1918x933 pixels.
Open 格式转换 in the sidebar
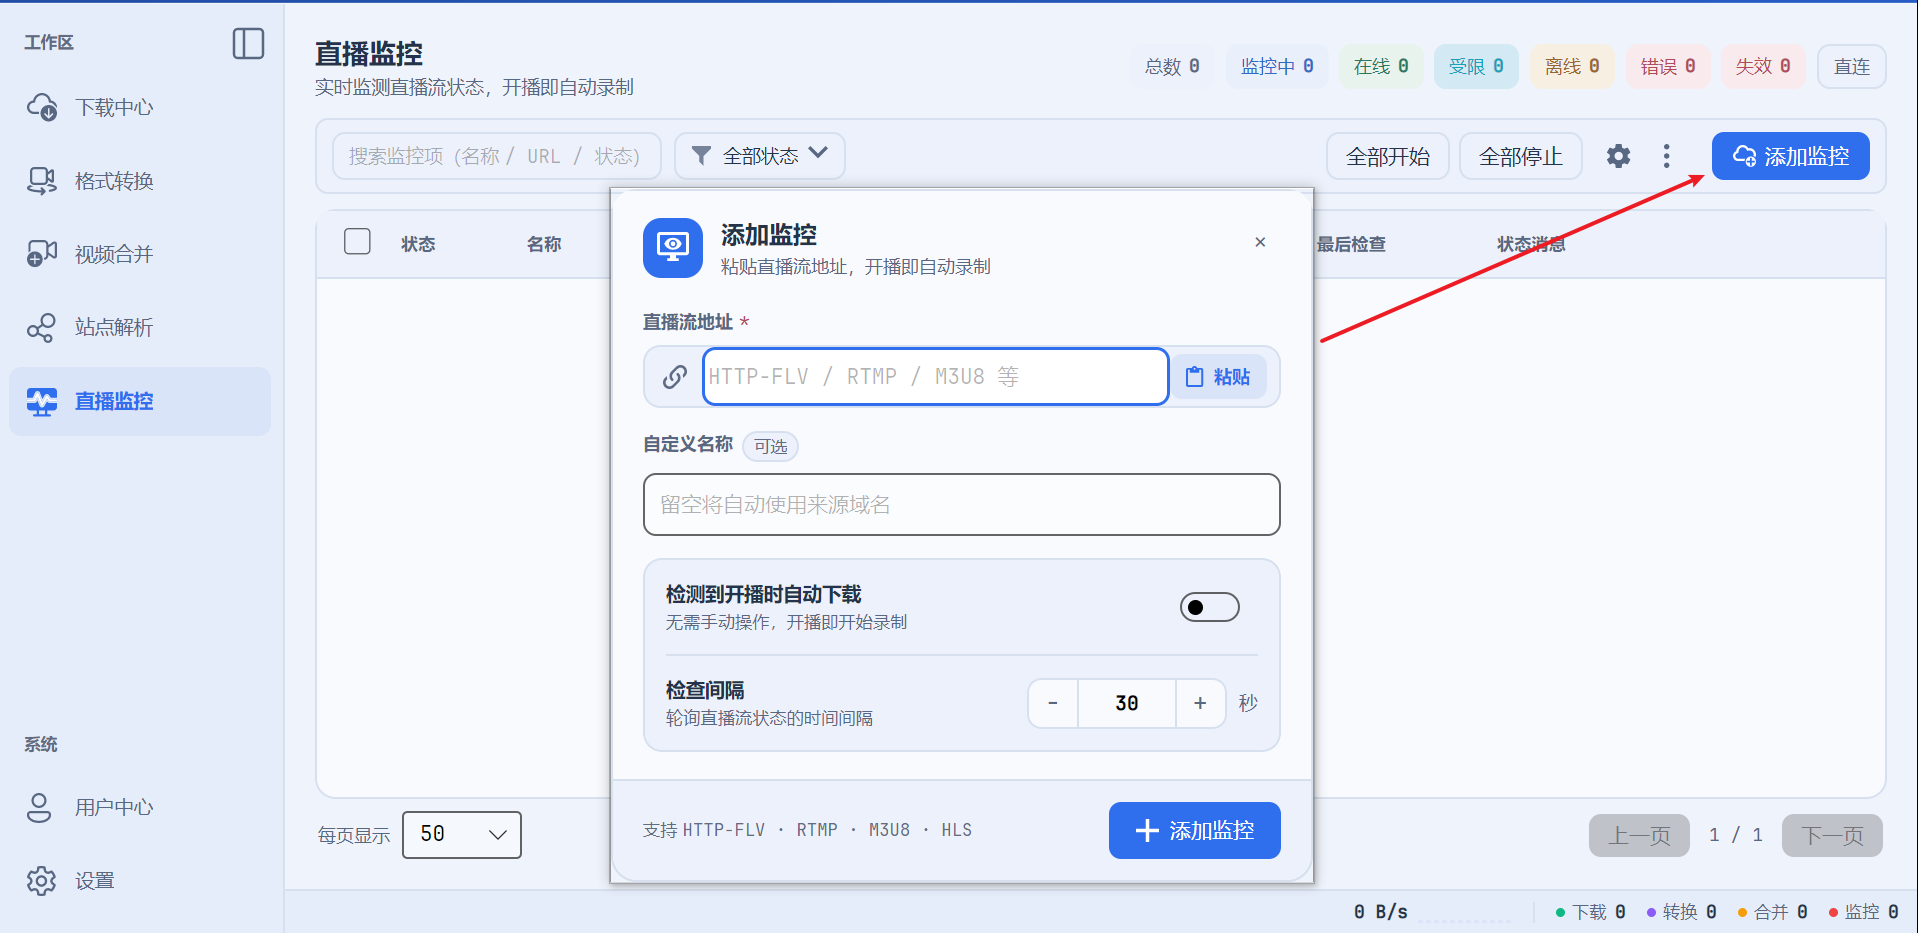[140, 181]
